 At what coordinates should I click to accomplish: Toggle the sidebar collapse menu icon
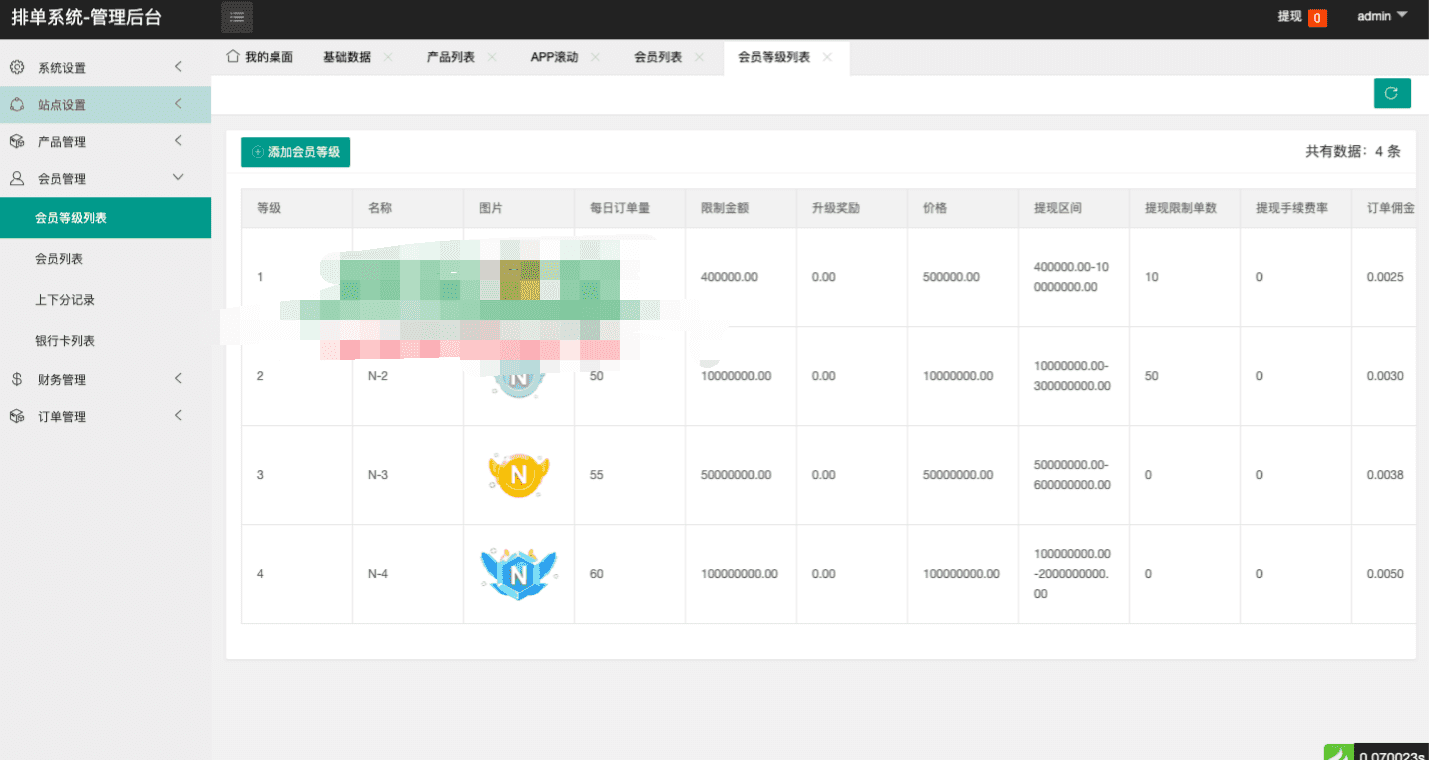[237, 17]
